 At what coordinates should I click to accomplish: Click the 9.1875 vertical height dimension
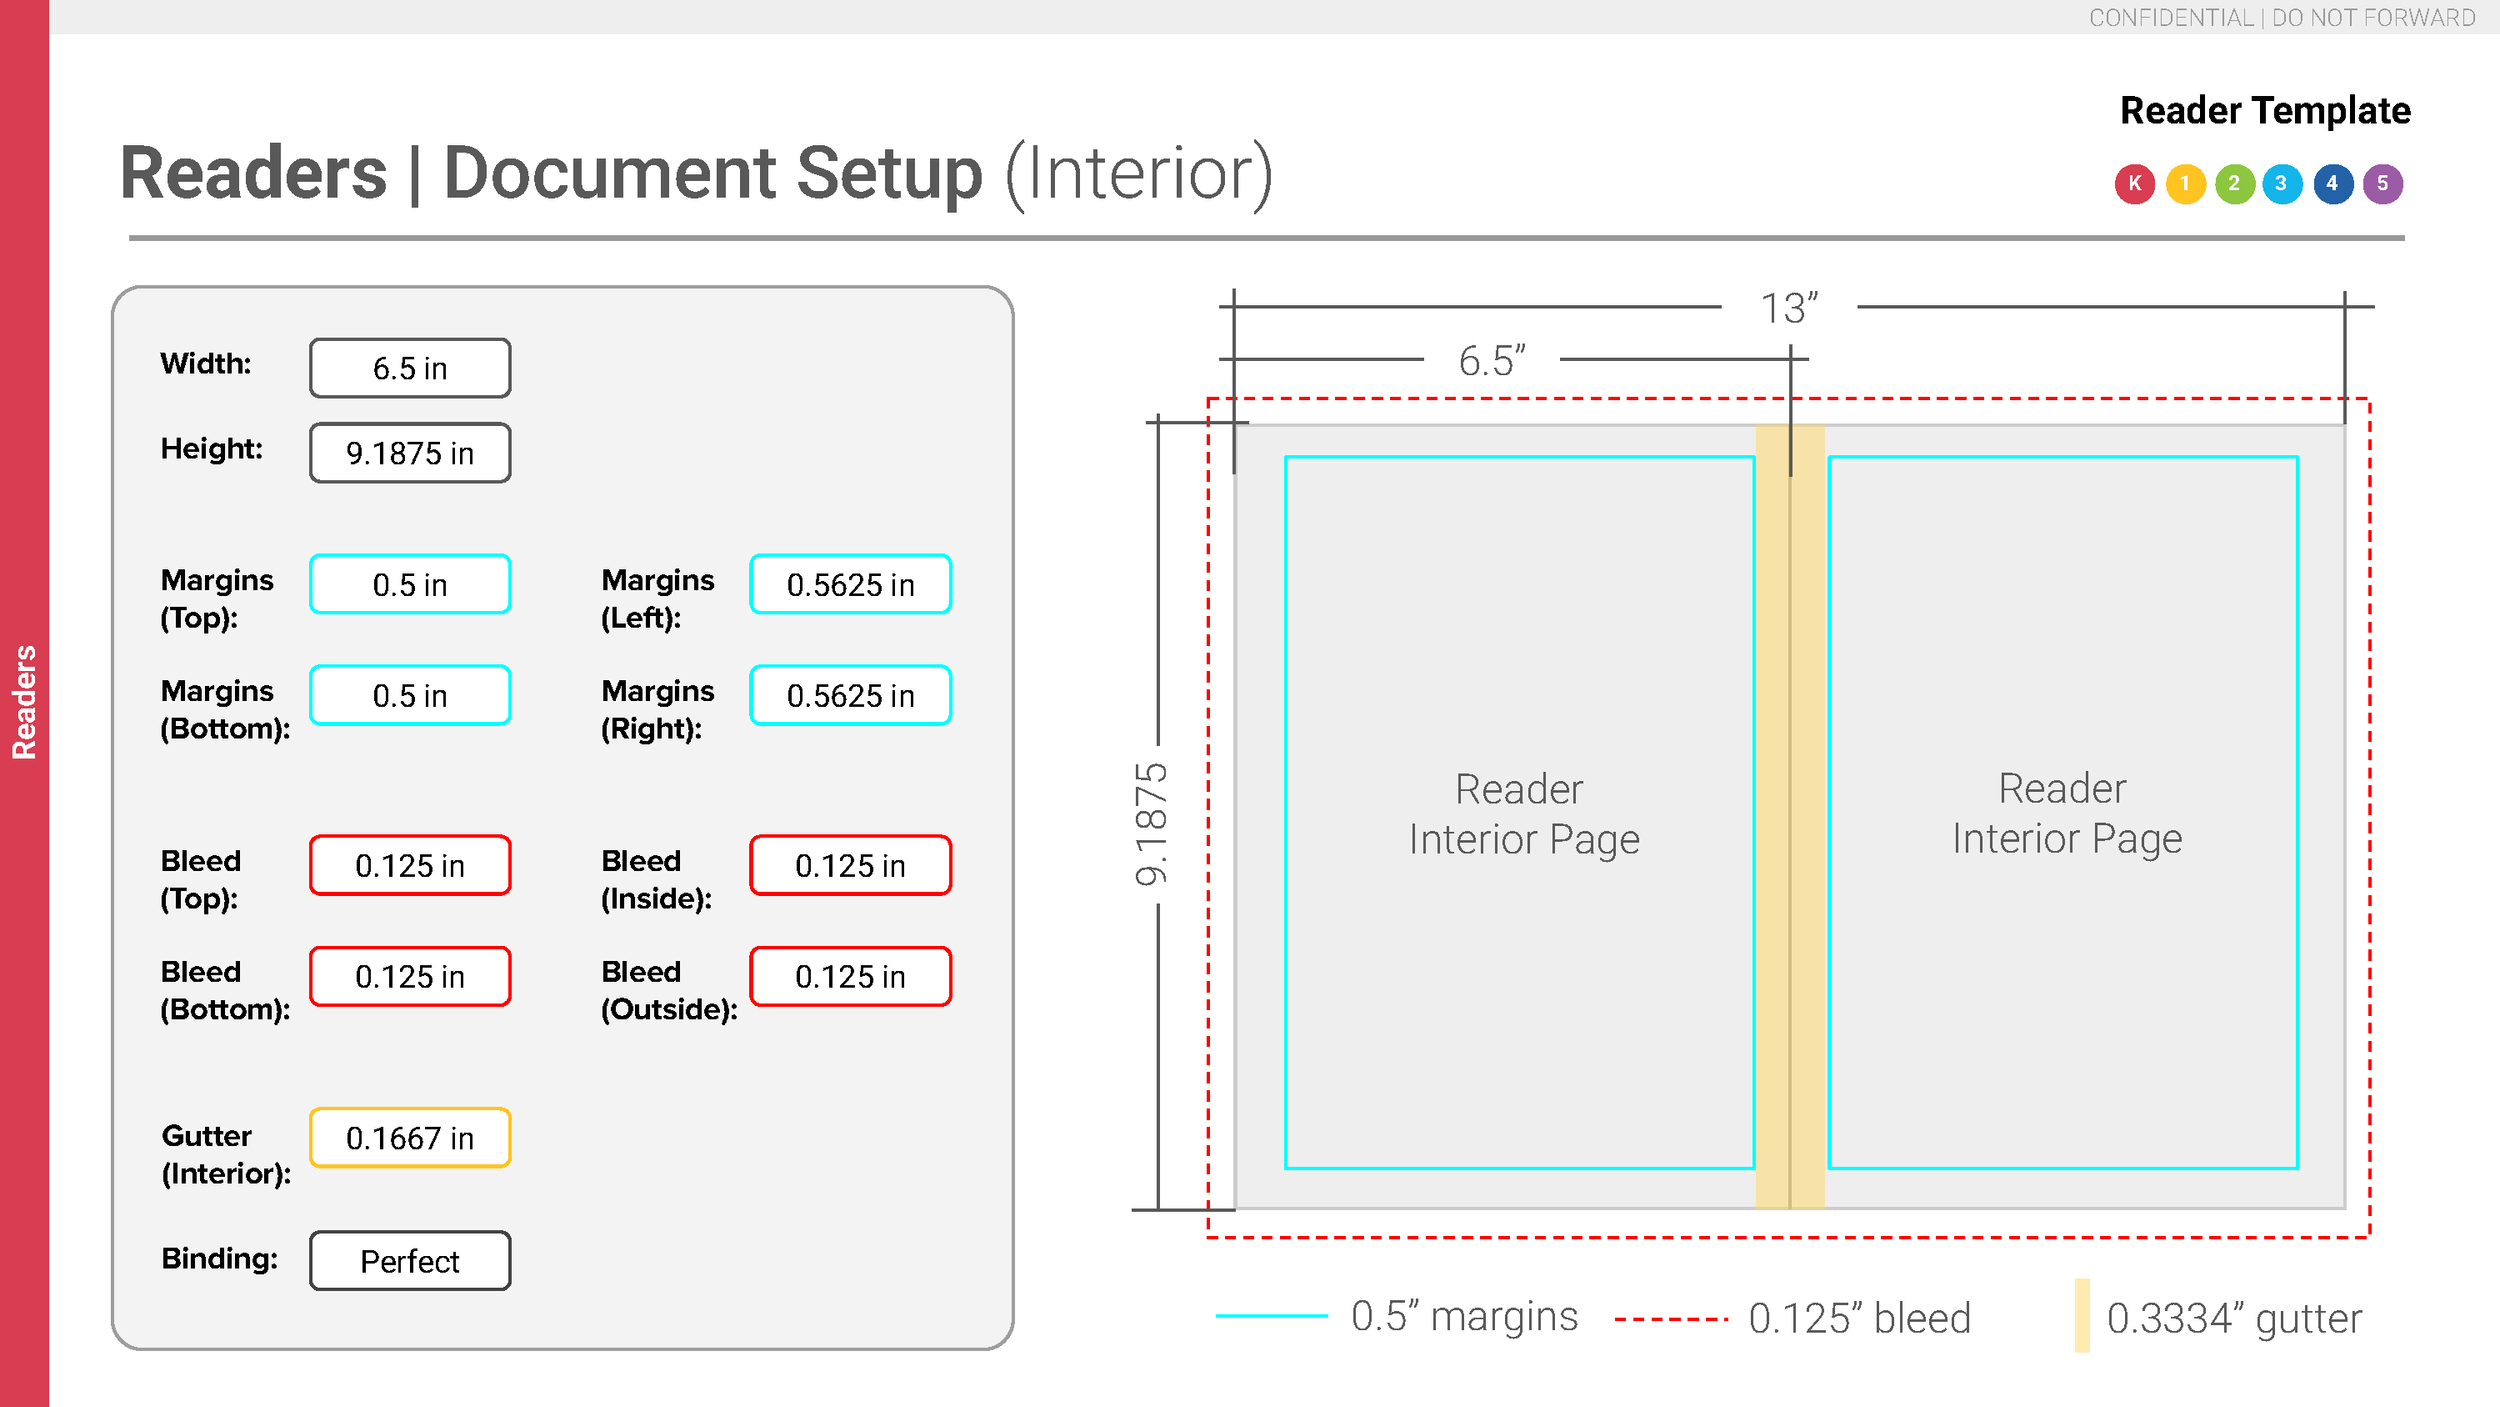point(1151,825)
